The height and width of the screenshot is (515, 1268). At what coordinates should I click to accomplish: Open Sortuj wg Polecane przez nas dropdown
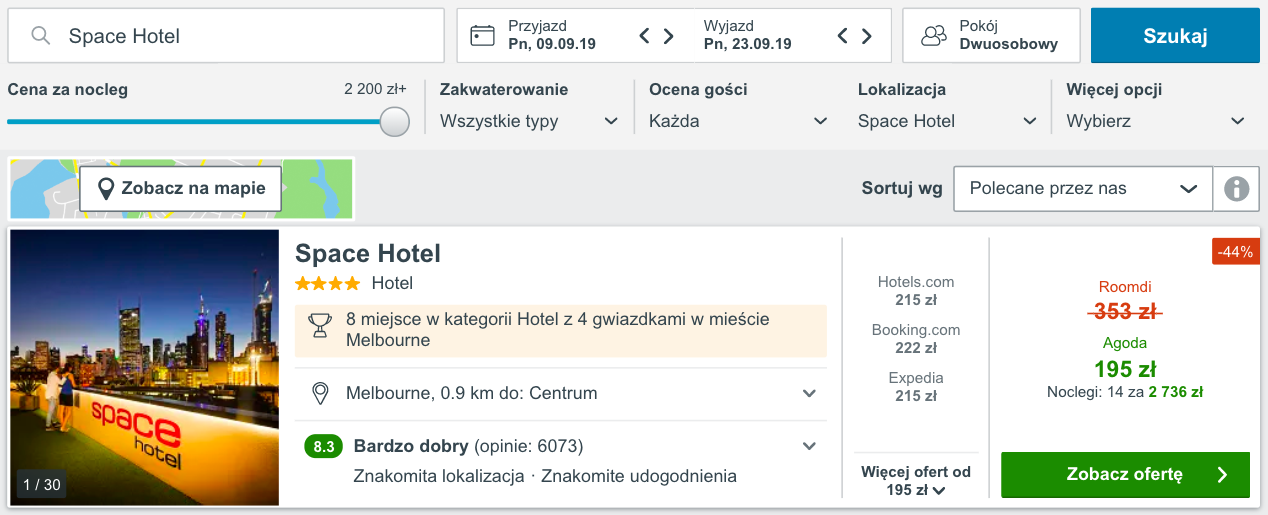(1083, 188)
